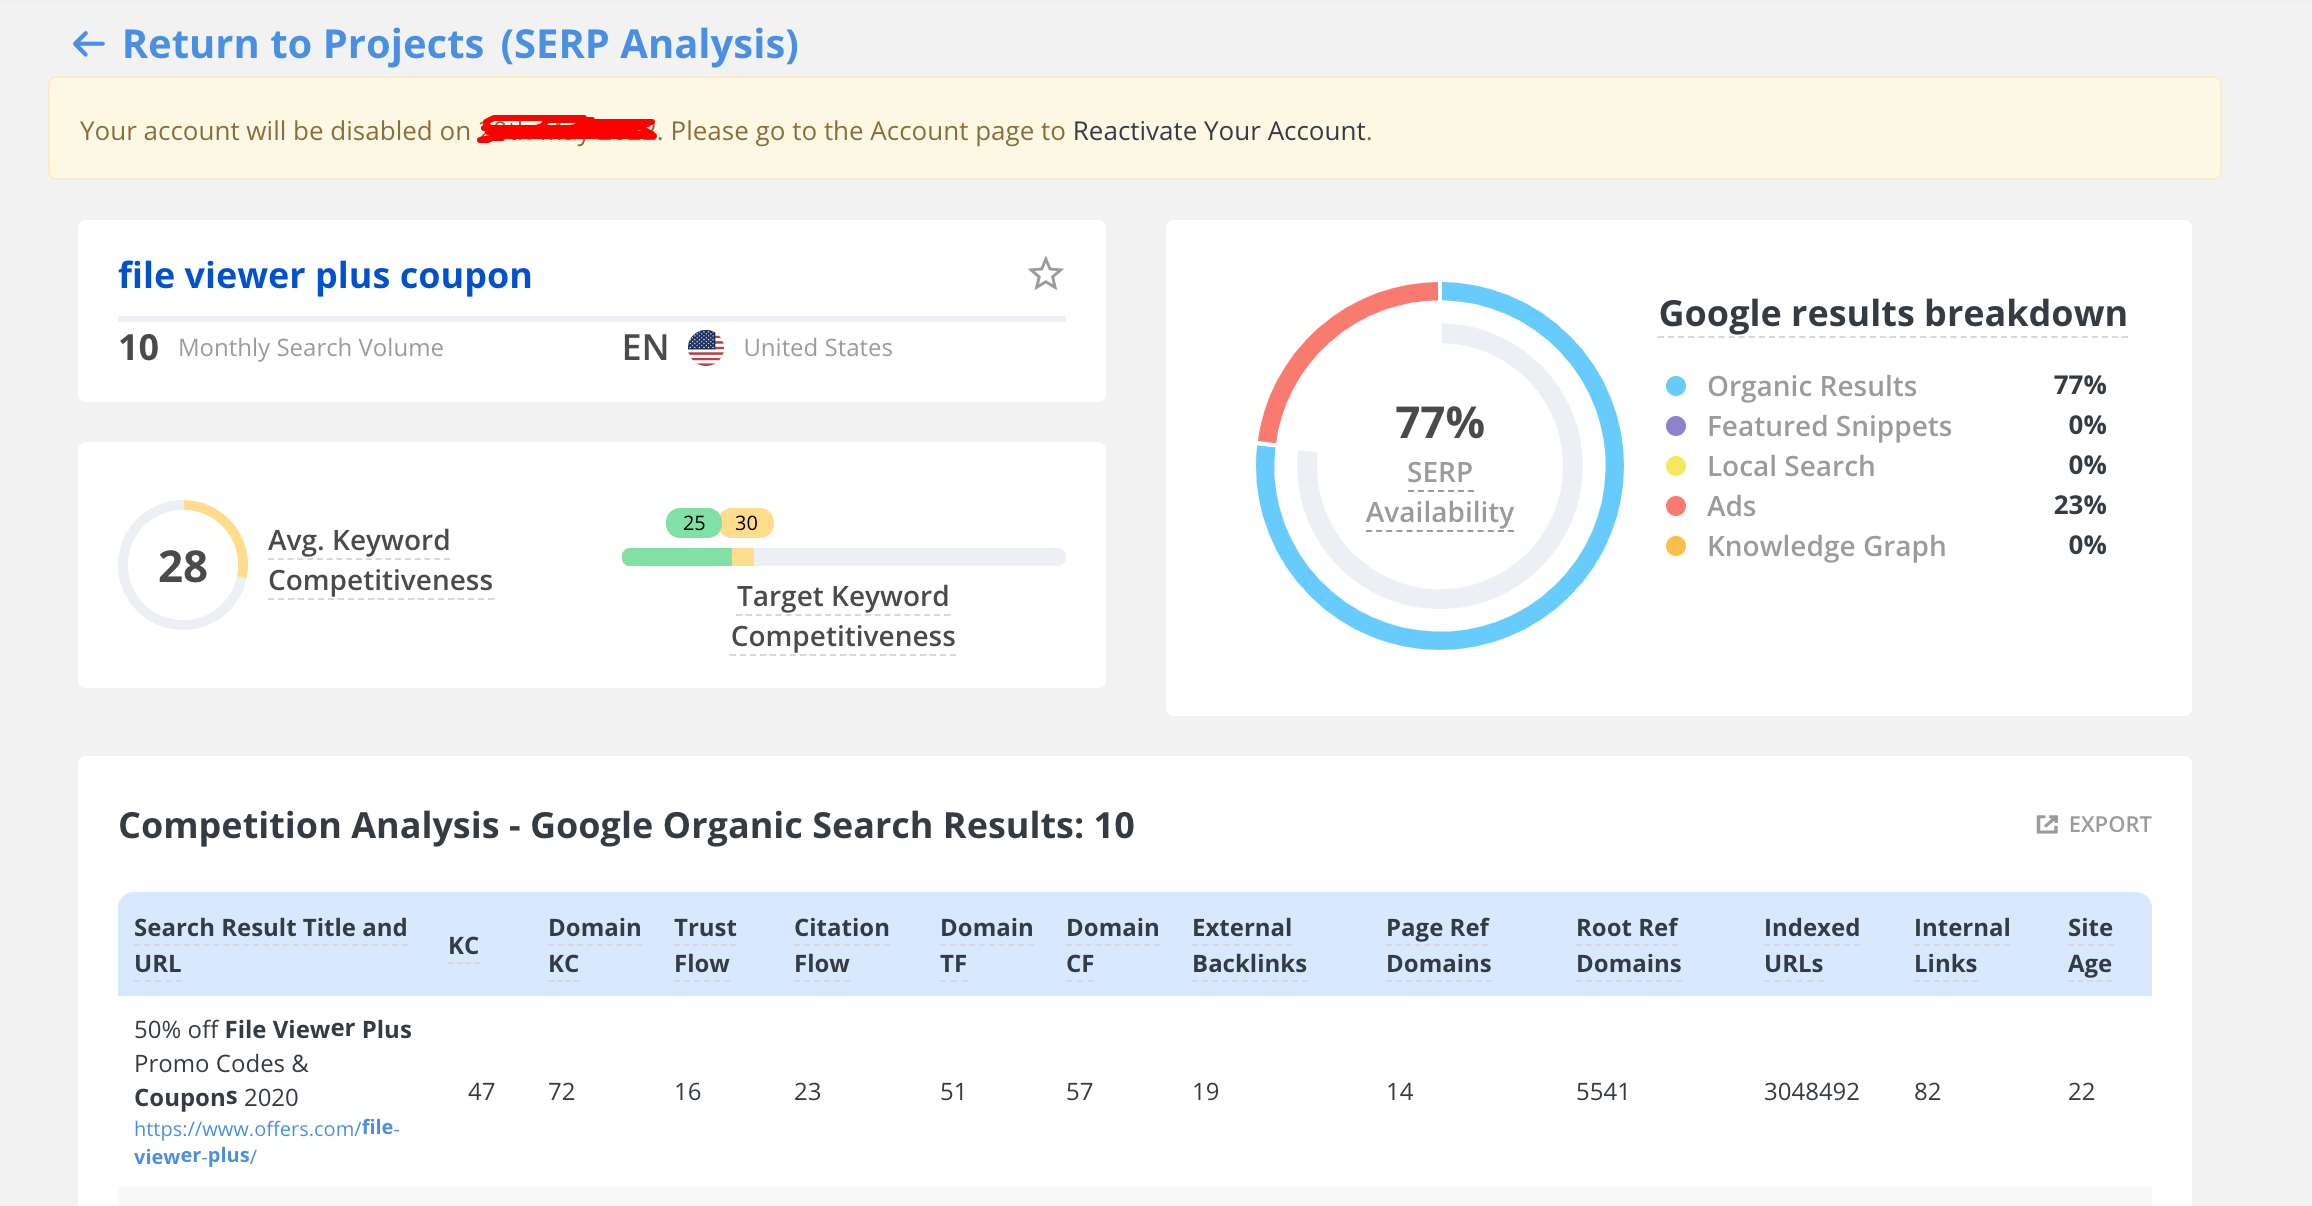
Task: Click the Local Search legend label
Action: 1790,466
